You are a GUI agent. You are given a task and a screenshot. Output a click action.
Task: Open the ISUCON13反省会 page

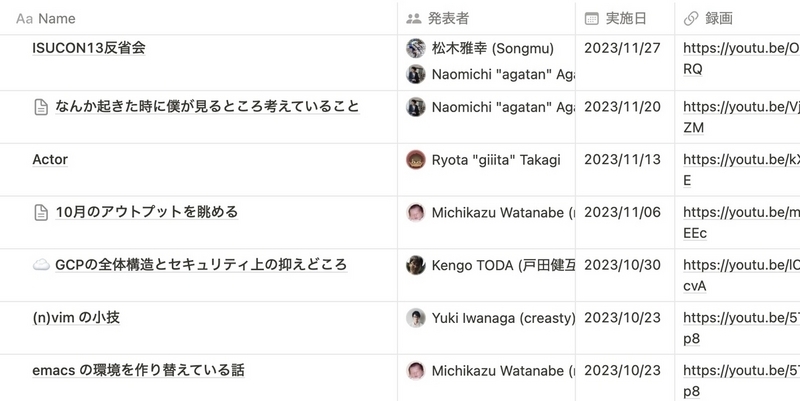click(89, 48)
